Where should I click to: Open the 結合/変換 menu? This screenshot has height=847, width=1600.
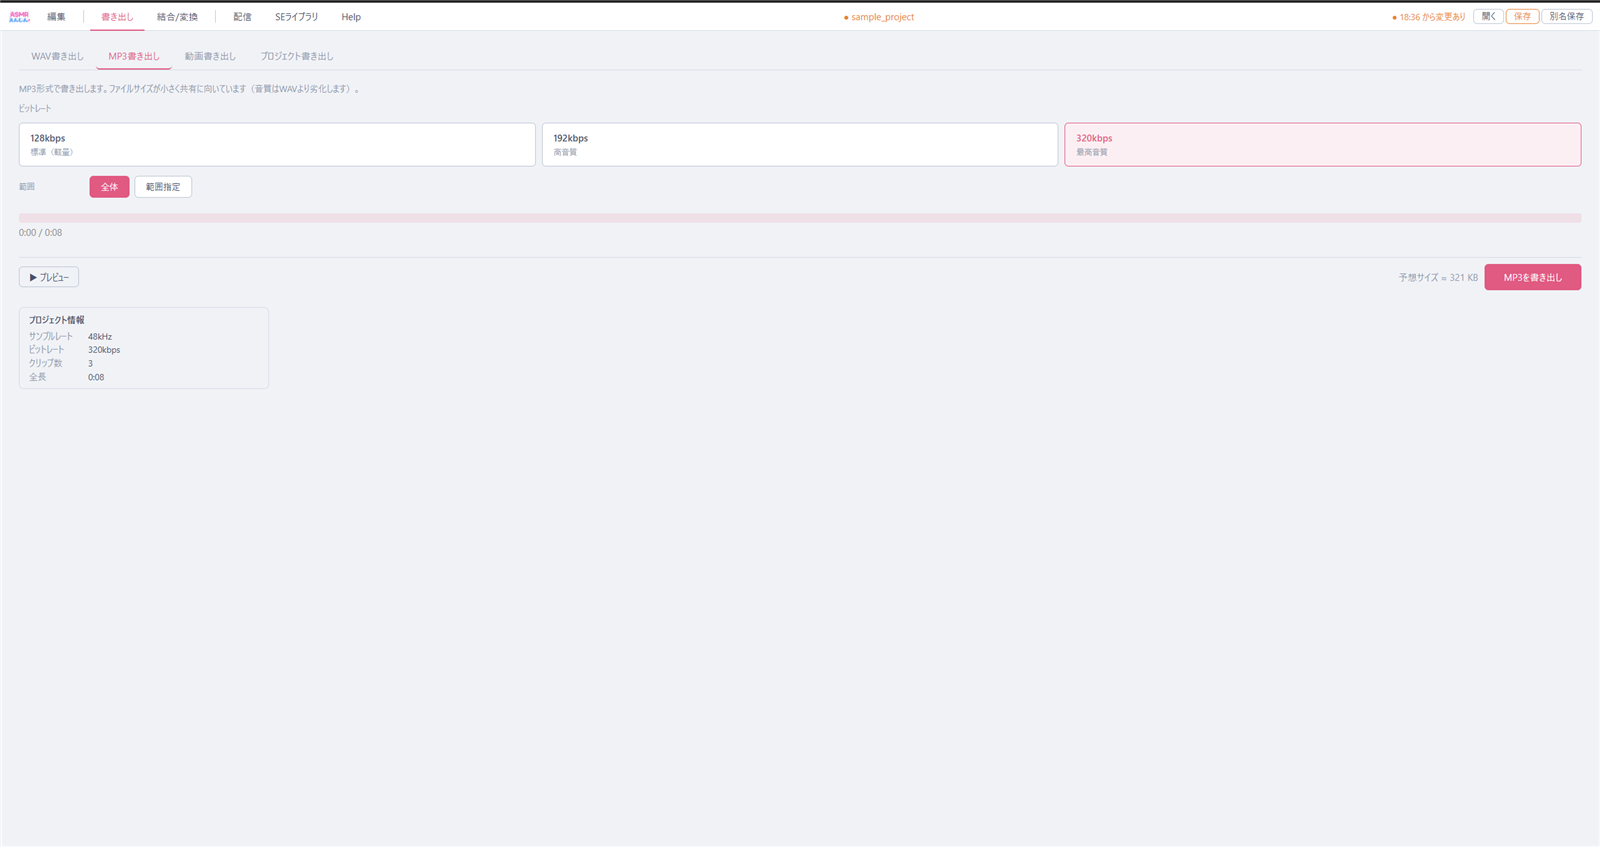coord(177,17)
